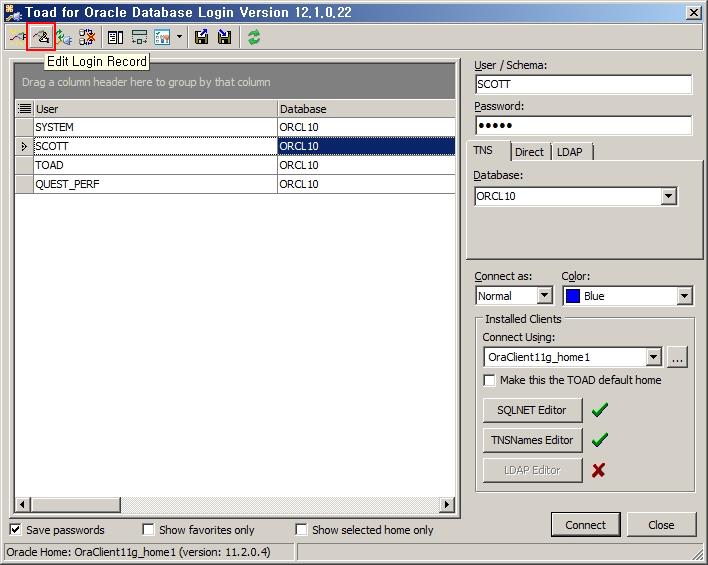
Task: Click the Add Login Record icon
Action: 17,37
